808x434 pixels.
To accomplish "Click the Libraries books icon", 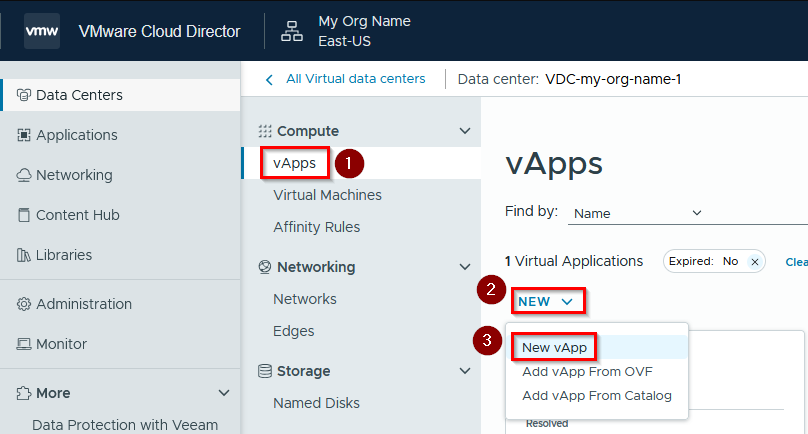I will tap(24, 255).
